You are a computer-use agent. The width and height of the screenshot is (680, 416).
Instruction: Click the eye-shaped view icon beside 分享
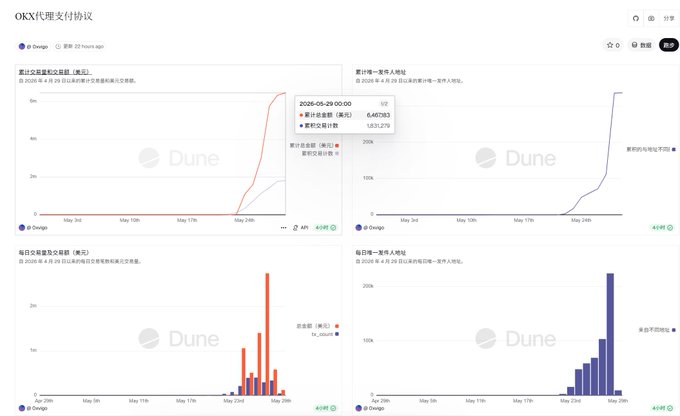(651, 19)
